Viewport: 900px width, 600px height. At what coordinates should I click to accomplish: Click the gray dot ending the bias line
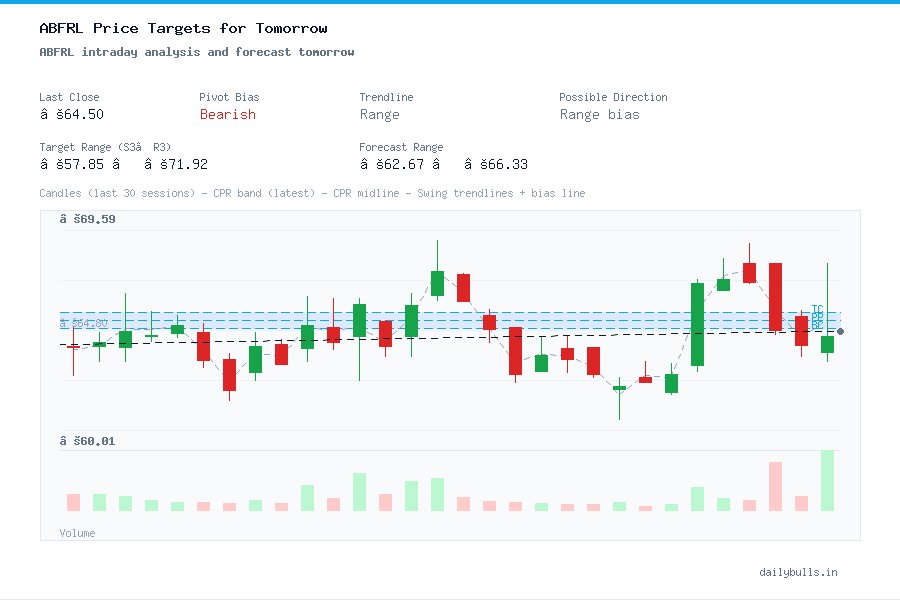pos(840,331)
